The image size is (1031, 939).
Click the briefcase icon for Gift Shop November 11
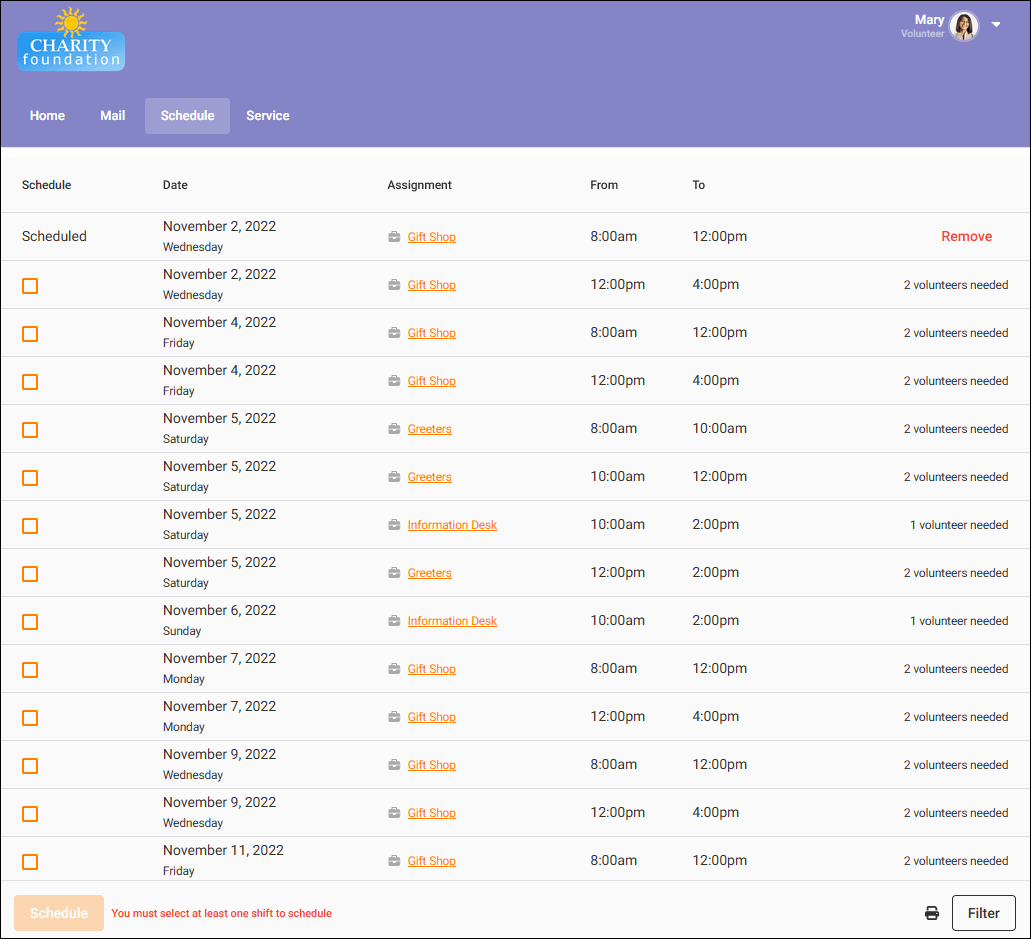[393, 861]
